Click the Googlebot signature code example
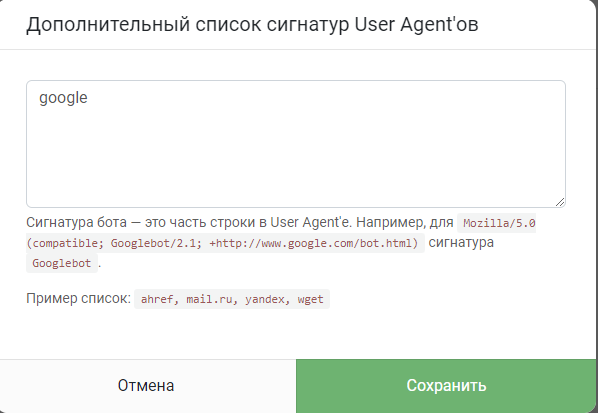This screenshot has height=413, width=598. 62,263
